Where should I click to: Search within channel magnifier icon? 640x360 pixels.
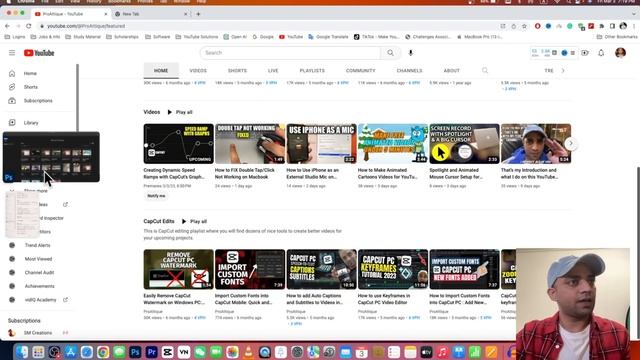485,70
